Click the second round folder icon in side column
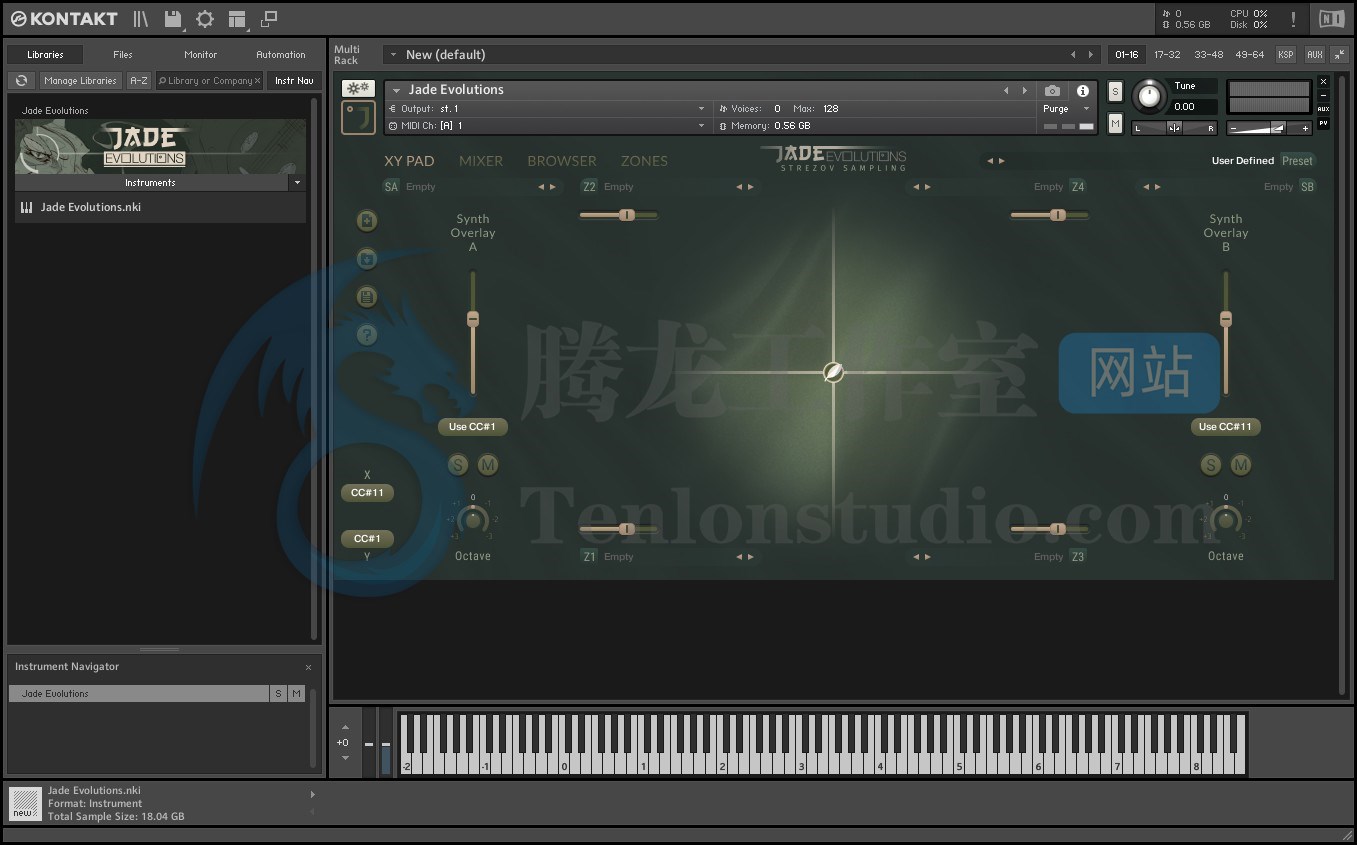Image resolution: width=1357 pixels, height=845 pixels. coord(367,259)
